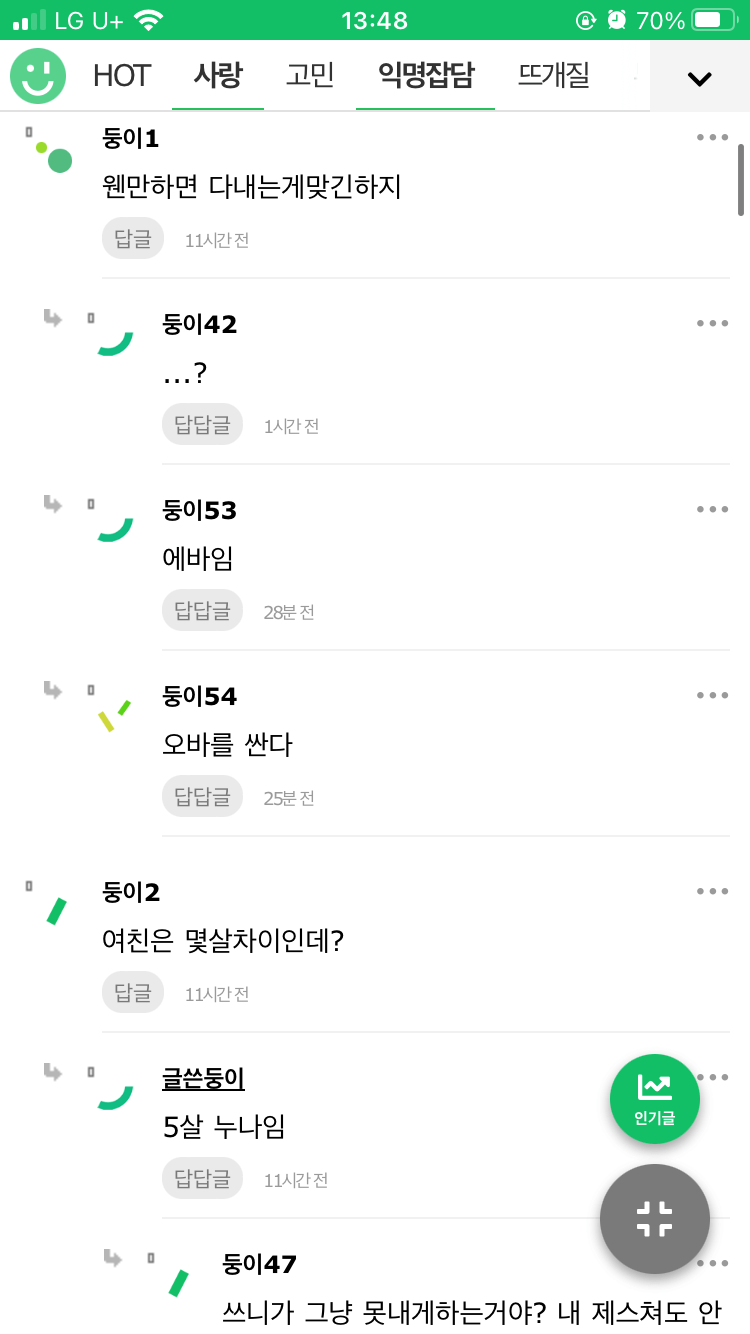The image size is (750, 1334).
Task: Click the vertical scrollbar on right edge
Action: coord(741,180)
